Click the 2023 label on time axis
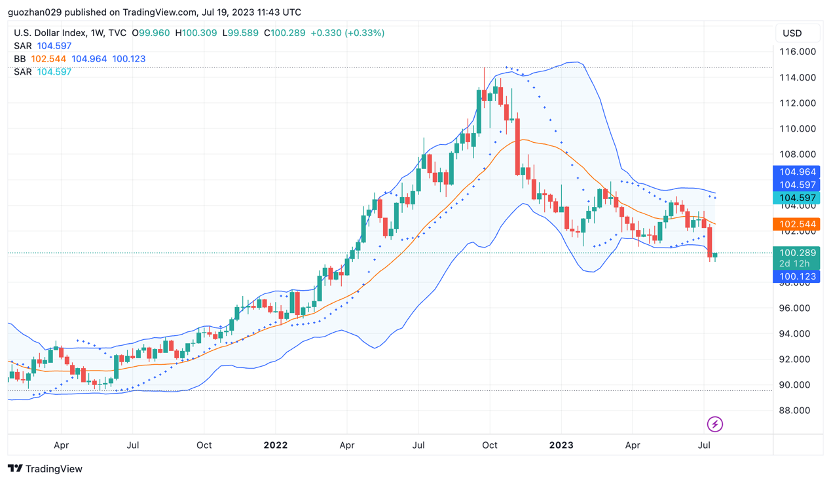 (561, 445)
